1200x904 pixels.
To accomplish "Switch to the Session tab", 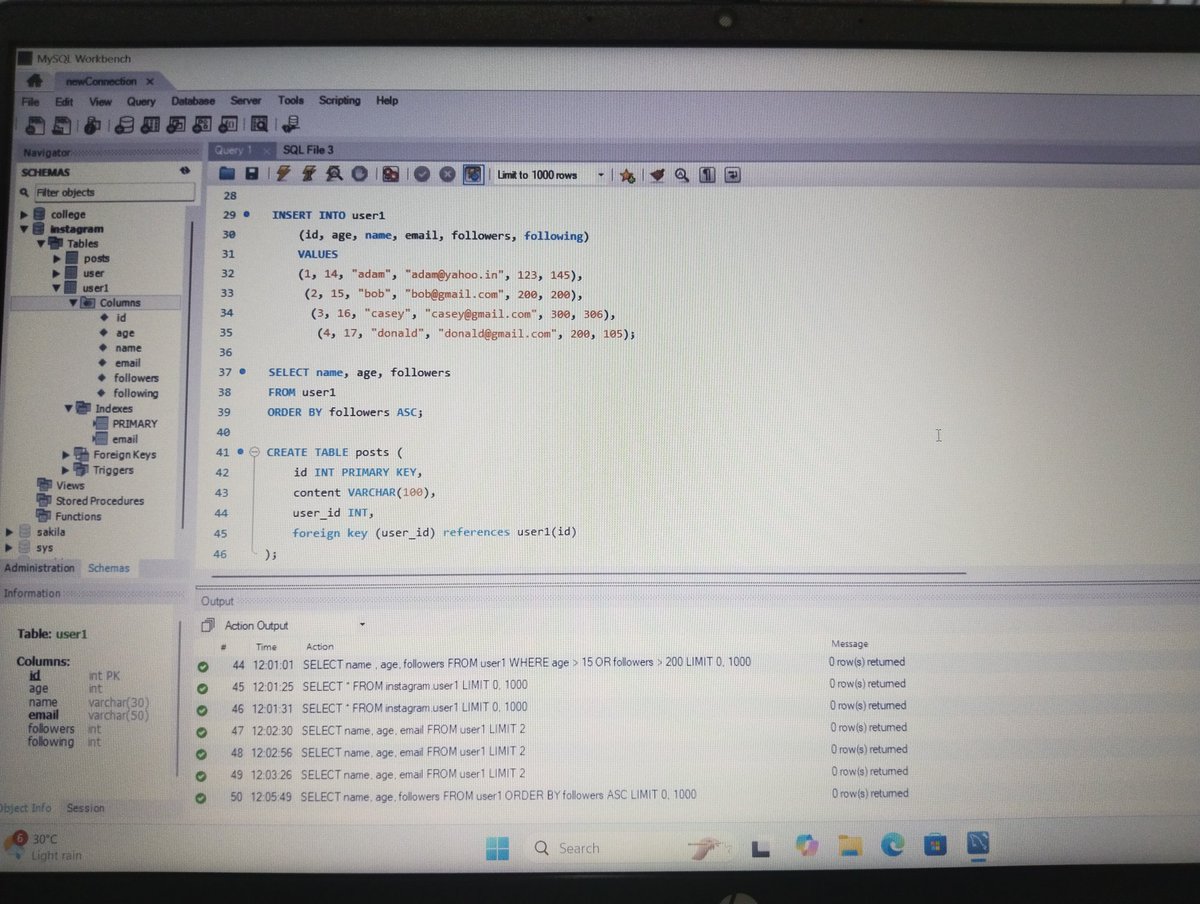I will (x=85, y=808).
